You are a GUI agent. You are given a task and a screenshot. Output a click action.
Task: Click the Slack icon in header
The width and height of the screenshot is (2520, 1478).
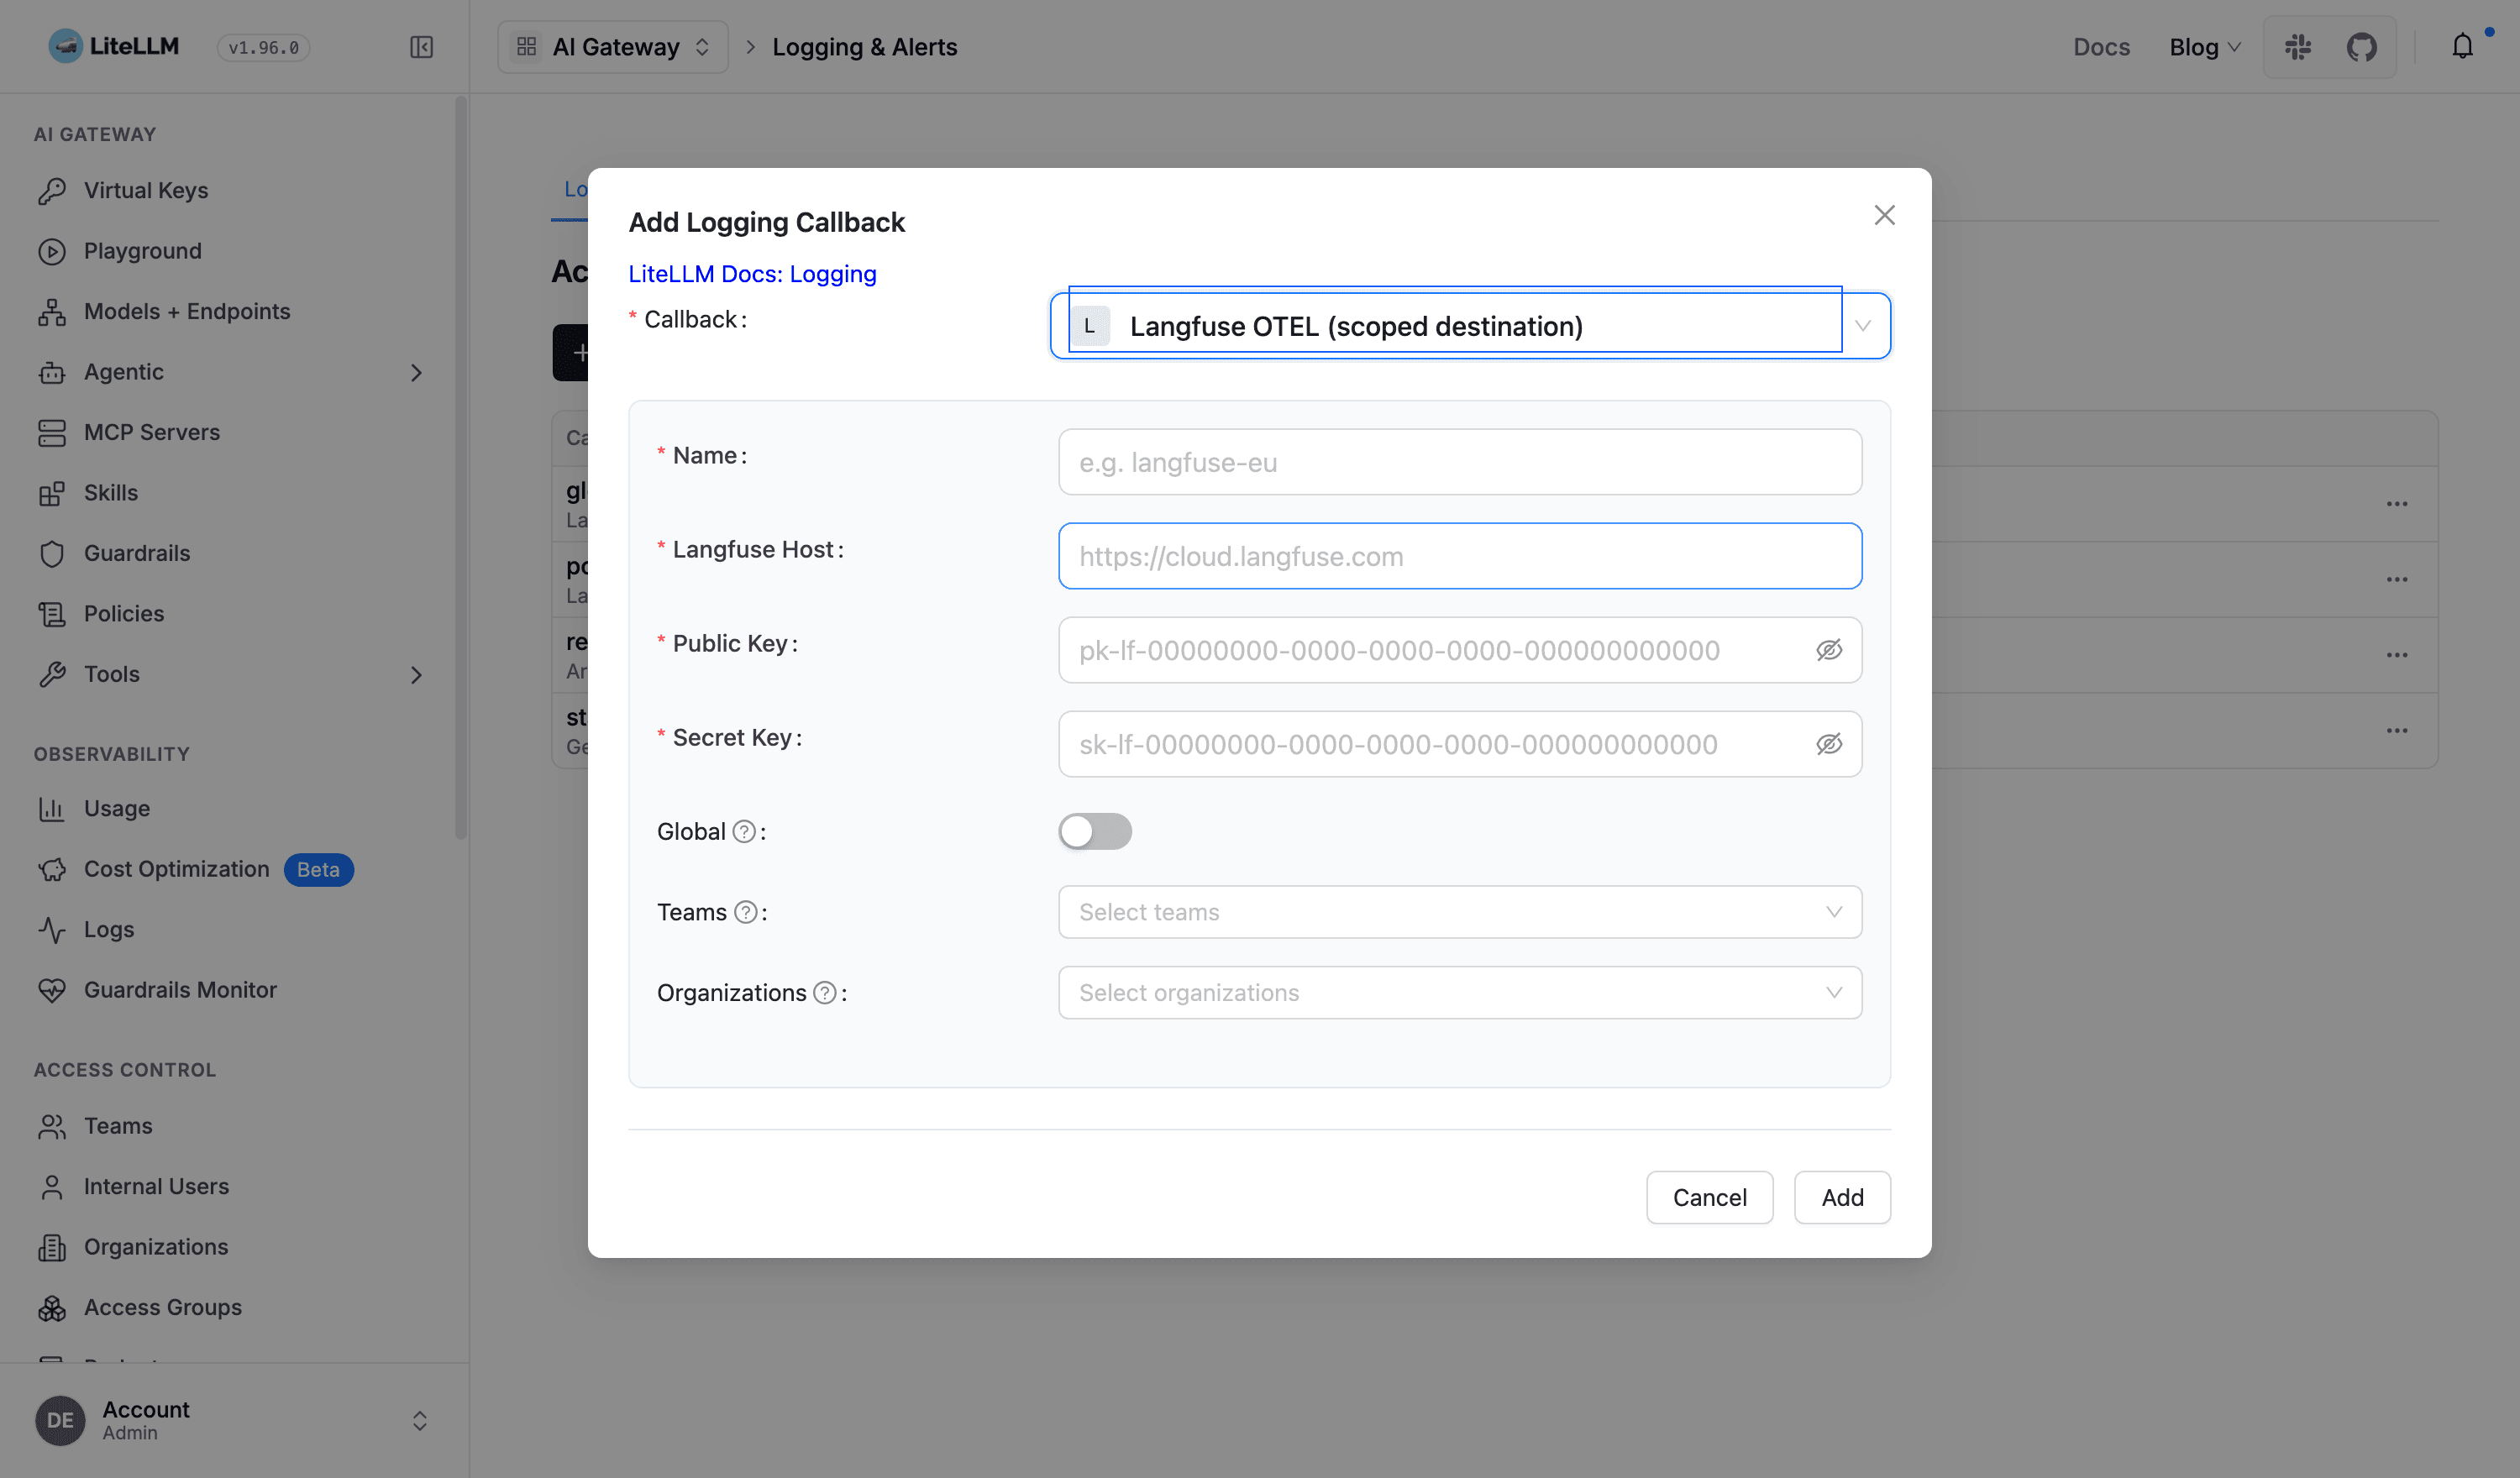coord(2298,47)
